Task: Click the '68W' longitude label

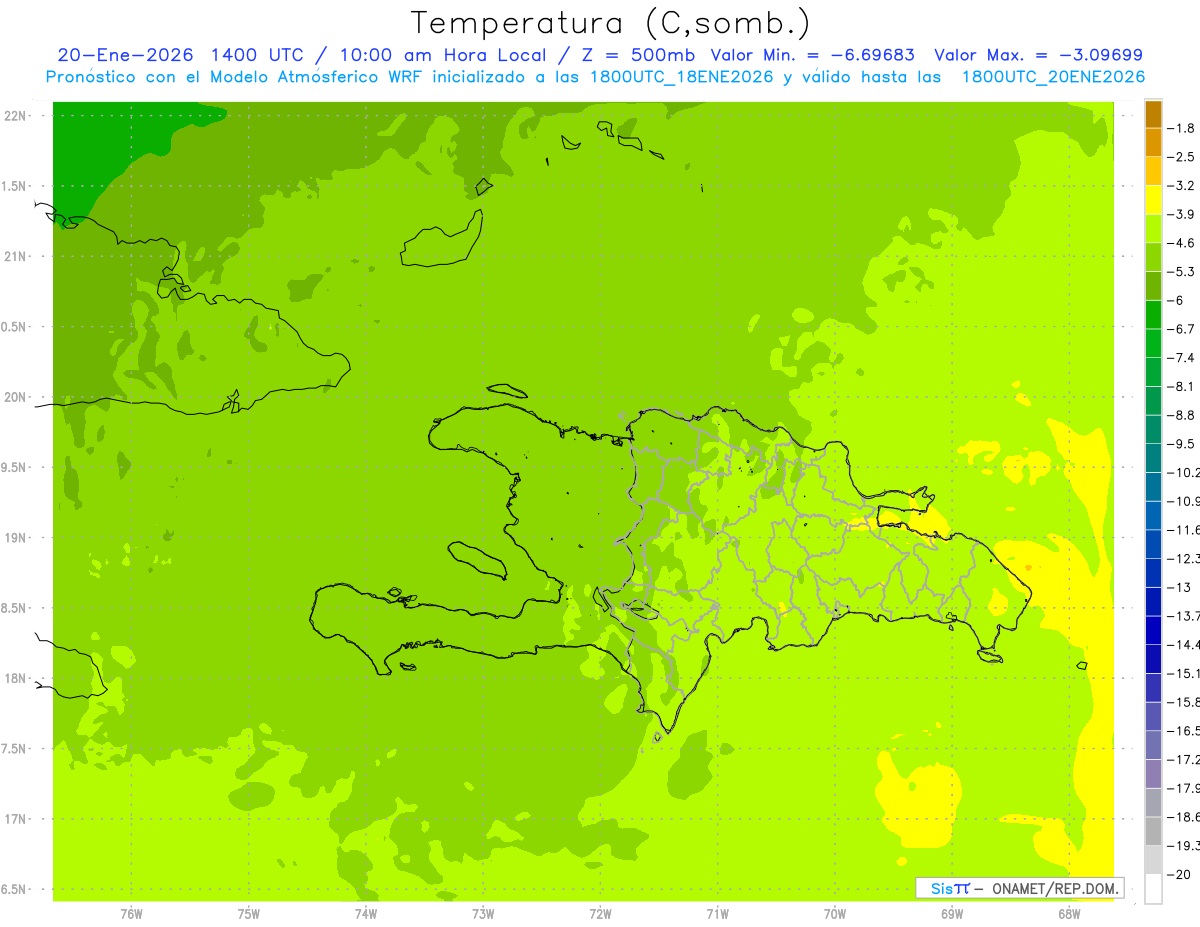Action: [1069, 914]
